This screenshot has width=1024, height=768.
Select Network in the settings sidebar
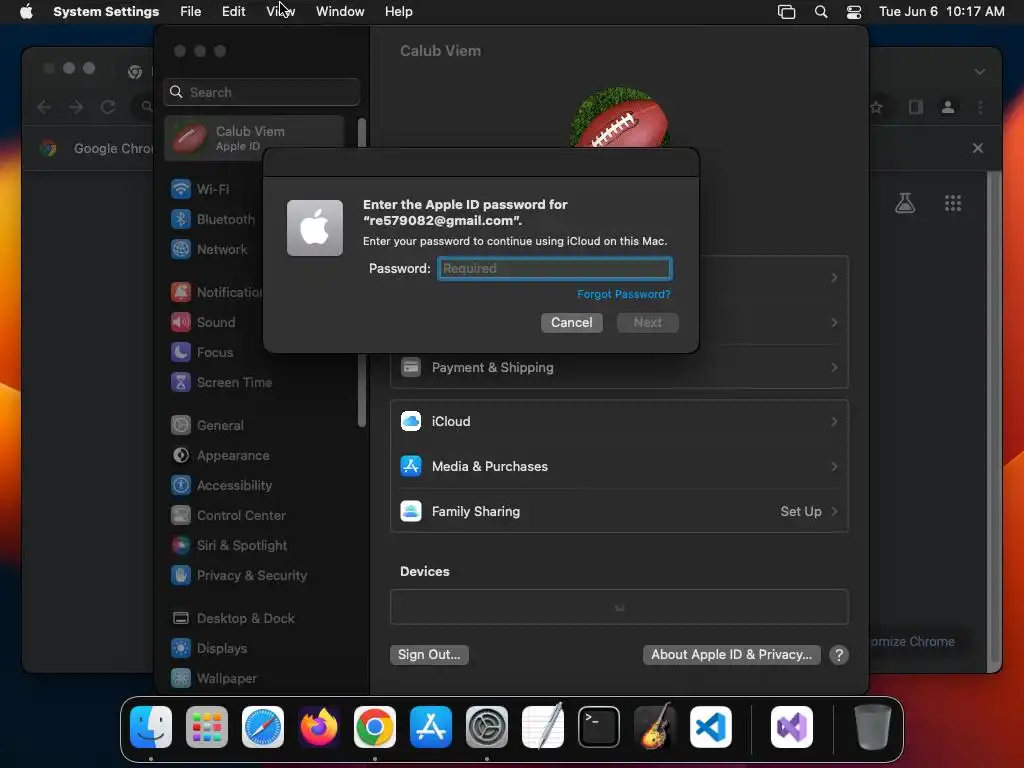tap(209, 249)
